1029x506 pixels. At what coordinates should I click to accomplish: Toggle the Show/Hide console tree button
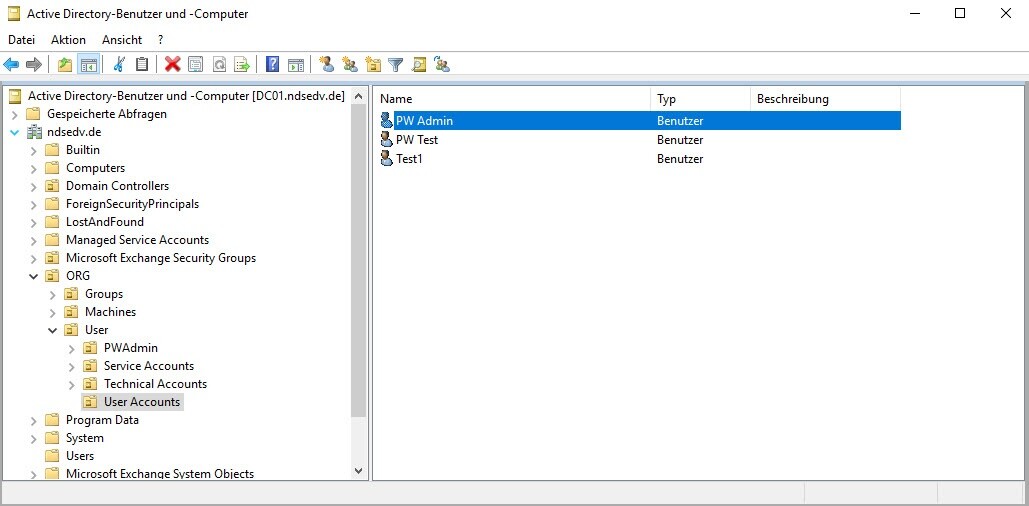pyautogui.click(x=88, y=65)
